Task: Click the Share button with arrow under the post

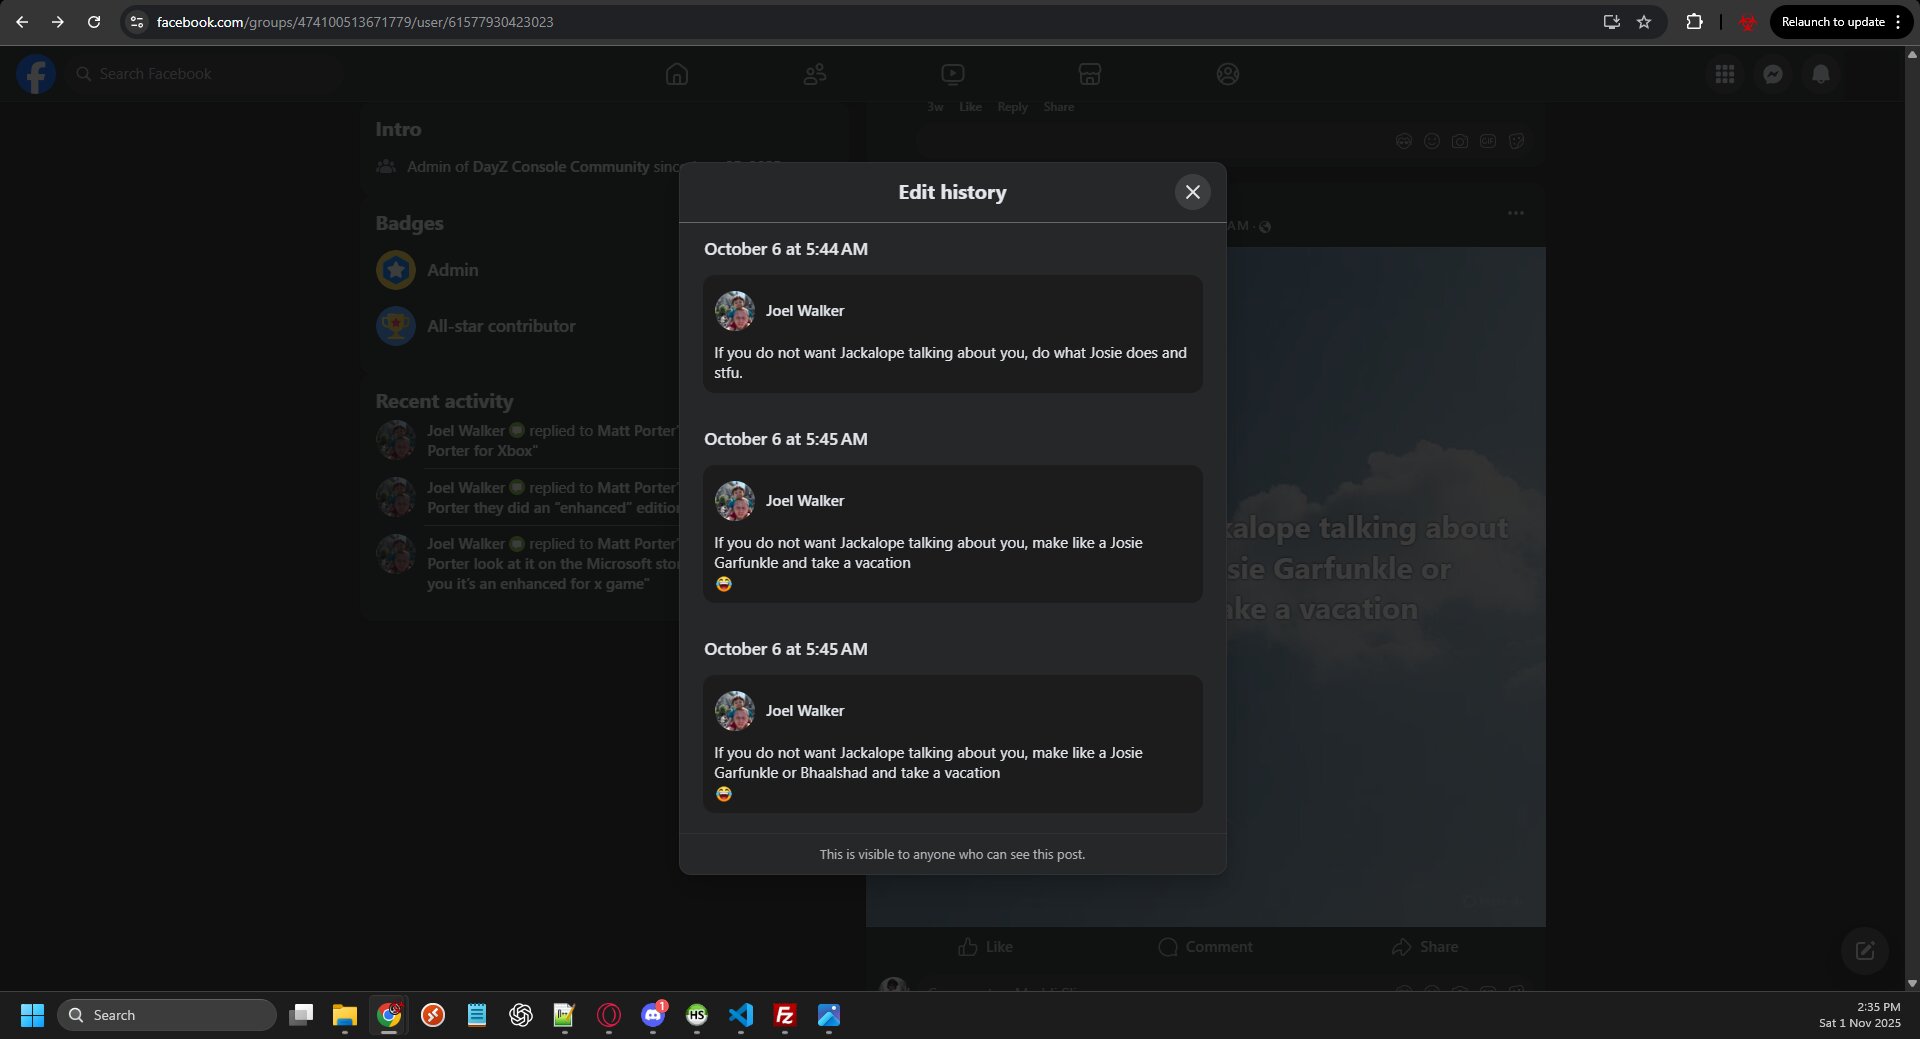Action: [x=1425, y=947]
